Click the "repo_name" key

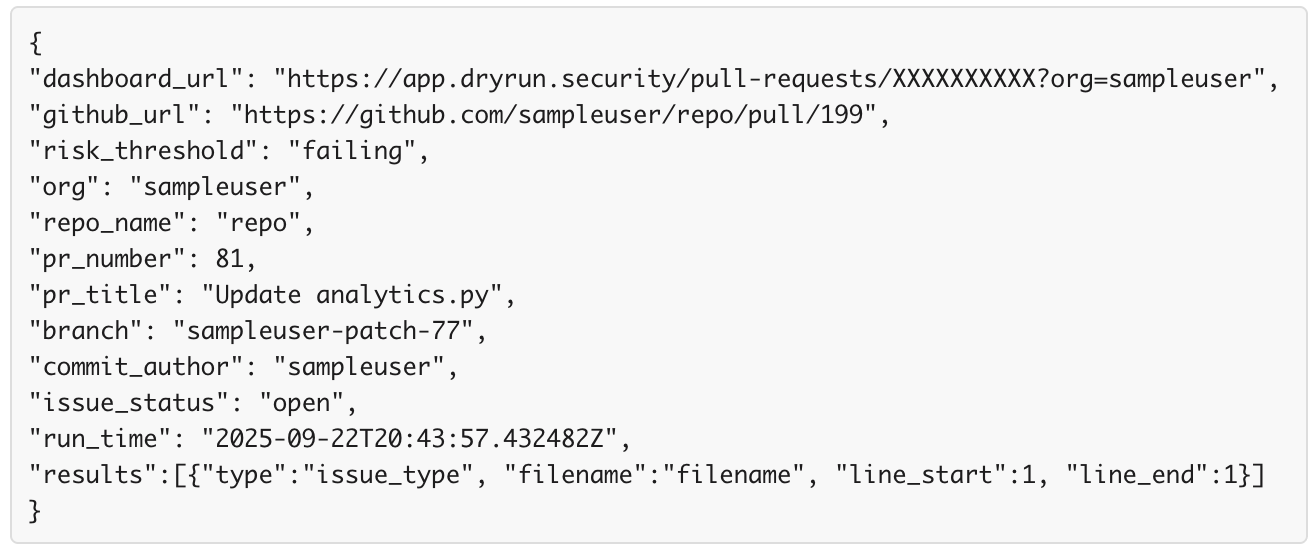coord(108,224)
